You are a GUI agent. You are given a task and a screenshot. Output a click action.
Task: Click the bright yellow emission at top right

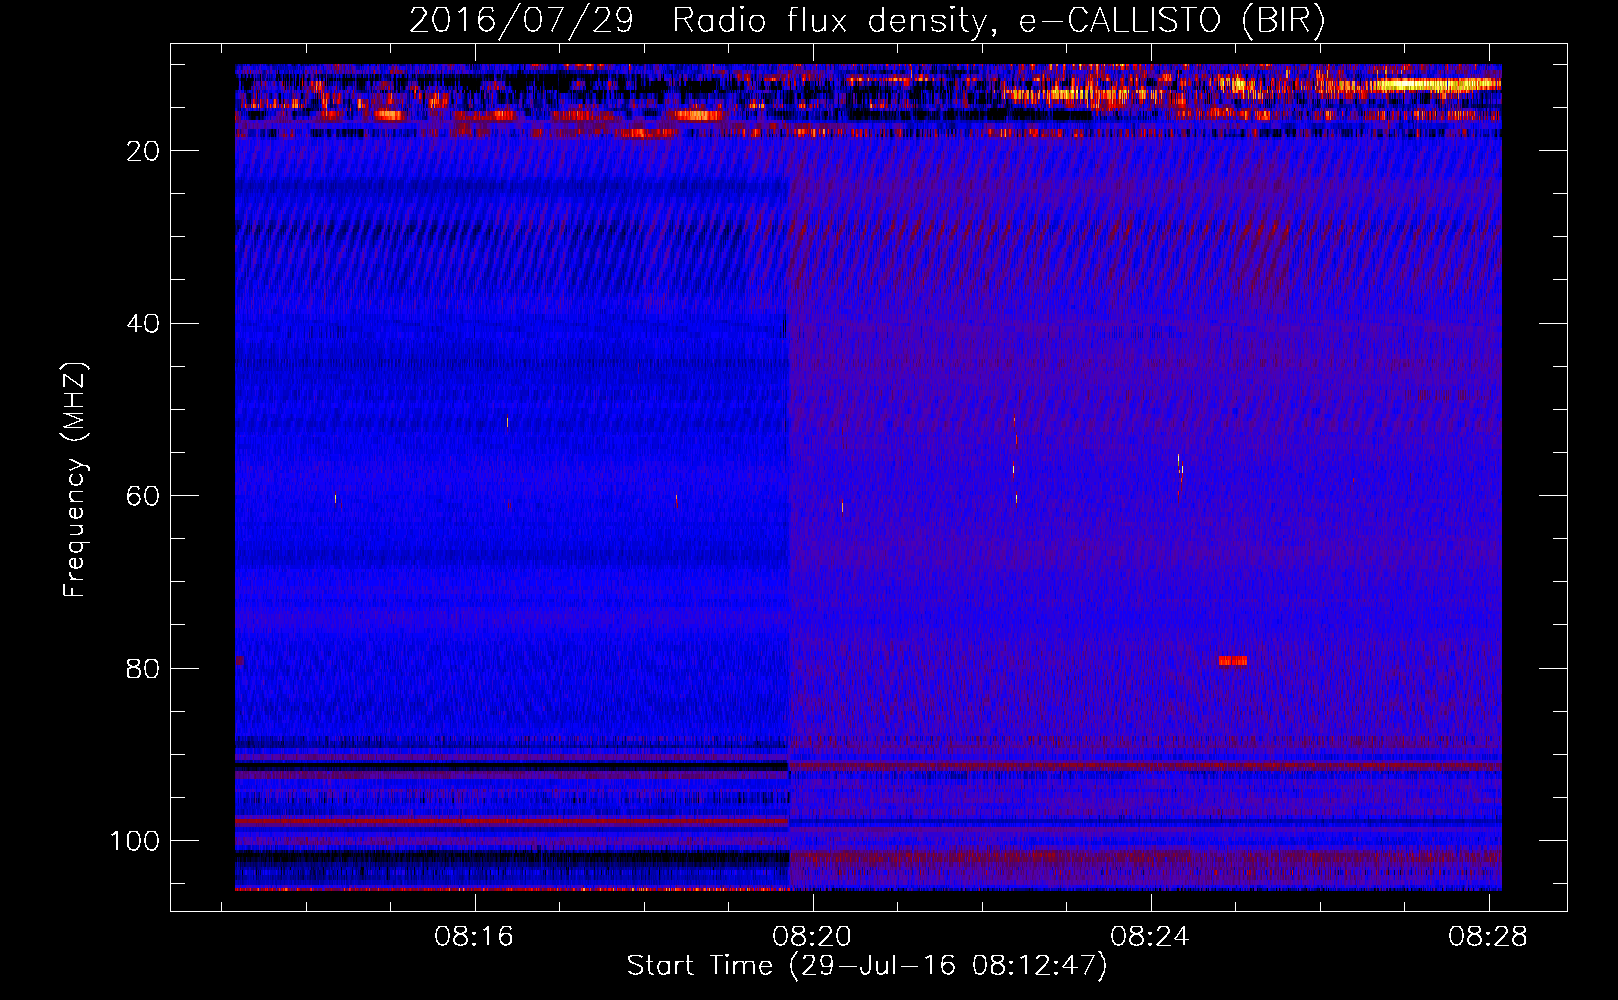pos(1436,85)
